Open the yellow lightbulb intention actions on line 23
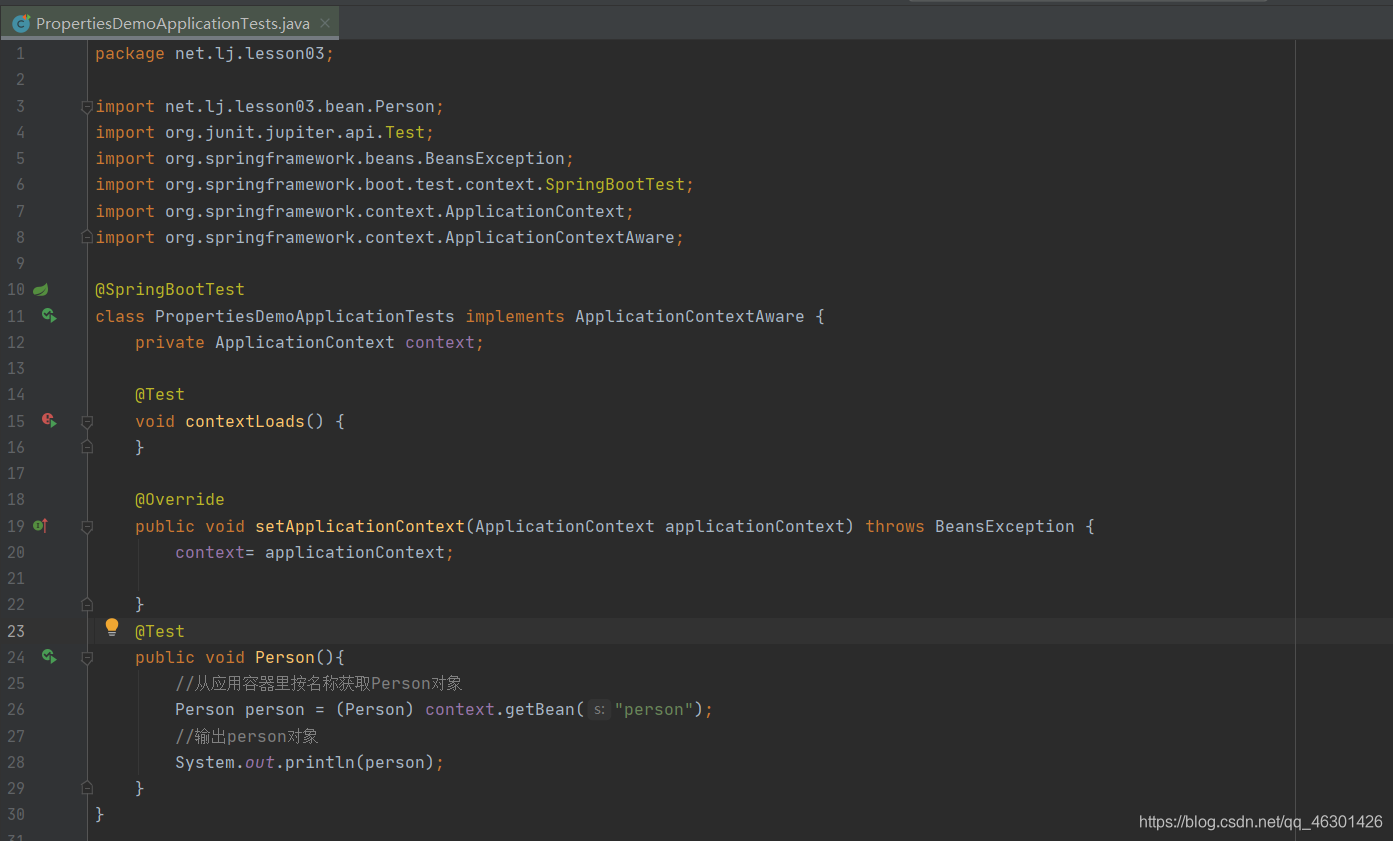Screen dimensions: 1393x841 [x=112, y=628]
